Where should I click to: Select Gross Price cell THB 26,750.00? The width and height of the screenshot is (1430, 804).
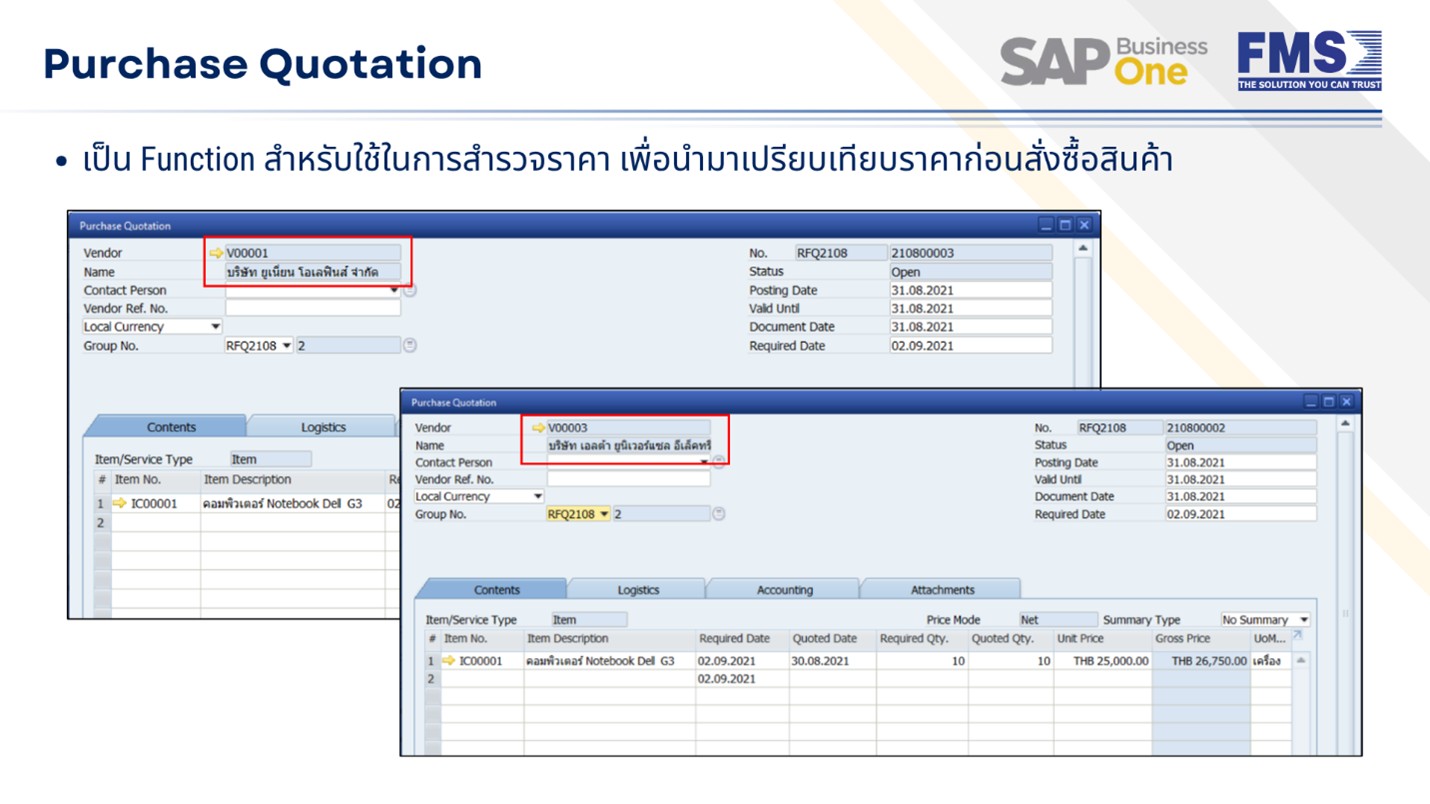click(x=1200, y=661)
